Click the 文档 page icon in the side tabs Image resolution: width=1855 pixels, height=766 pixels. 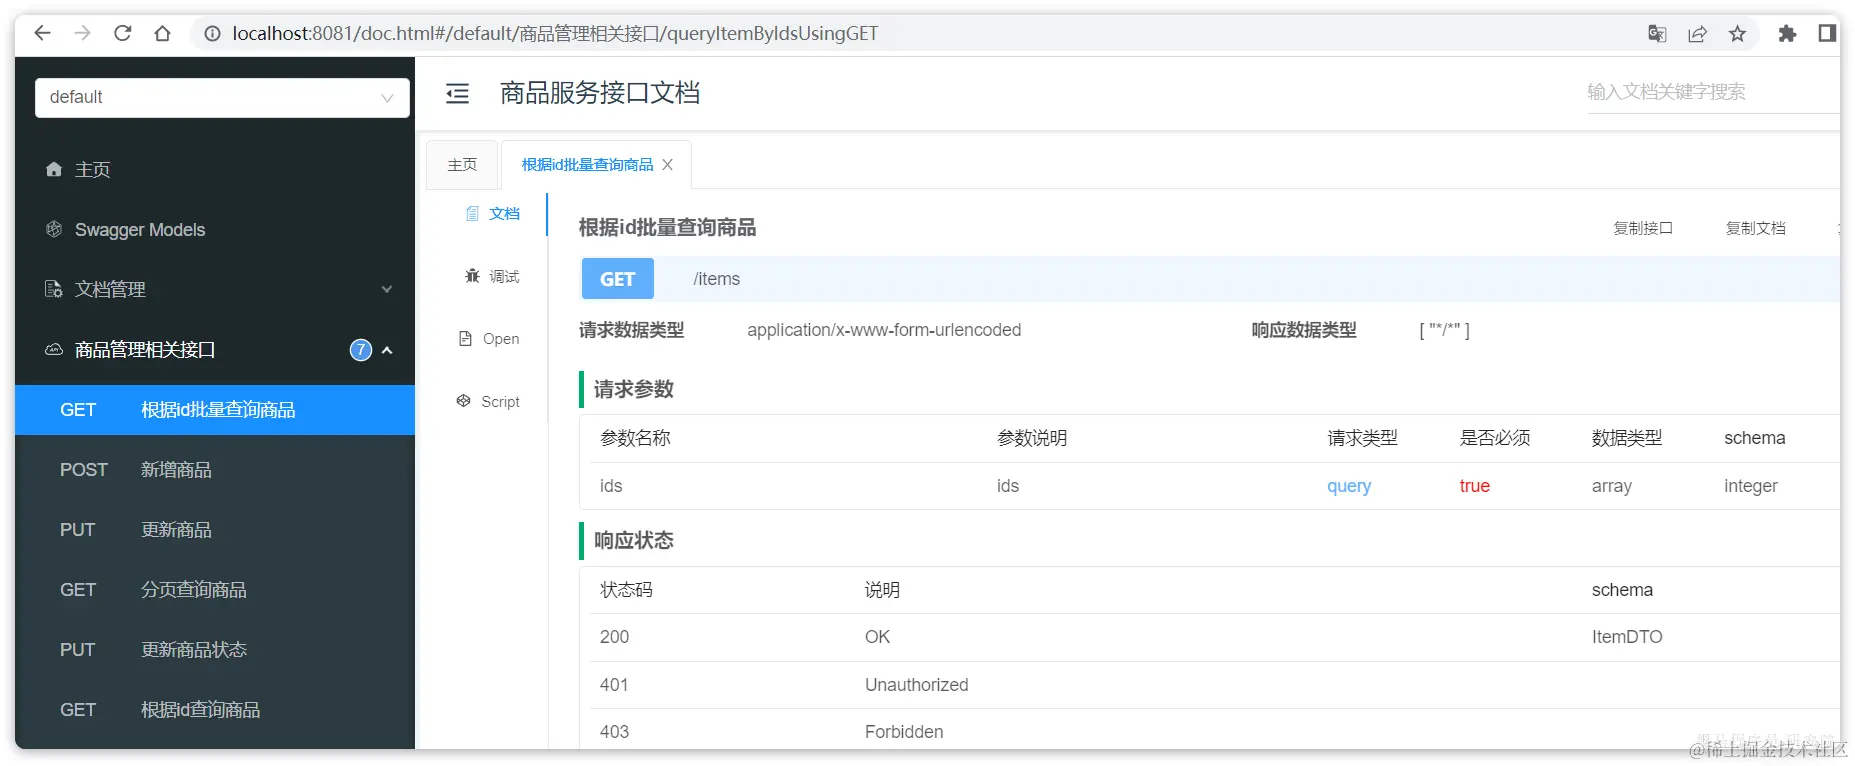(472, 214)
